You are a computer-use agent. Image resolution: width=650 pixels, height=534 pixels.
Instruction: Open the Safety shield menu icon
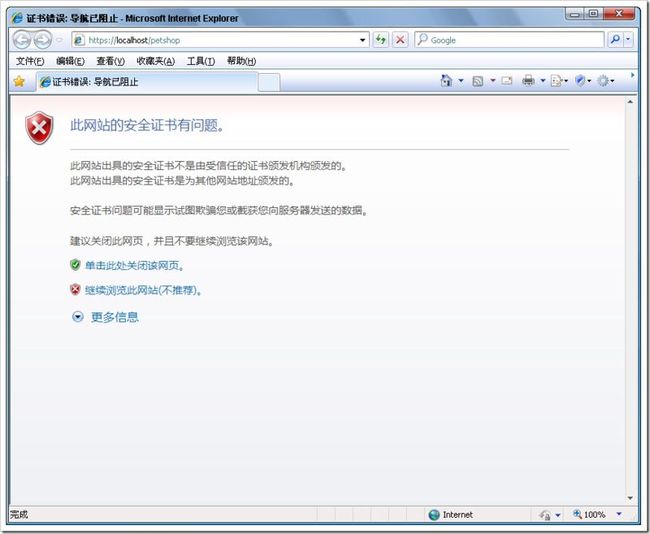click(582, 81)
